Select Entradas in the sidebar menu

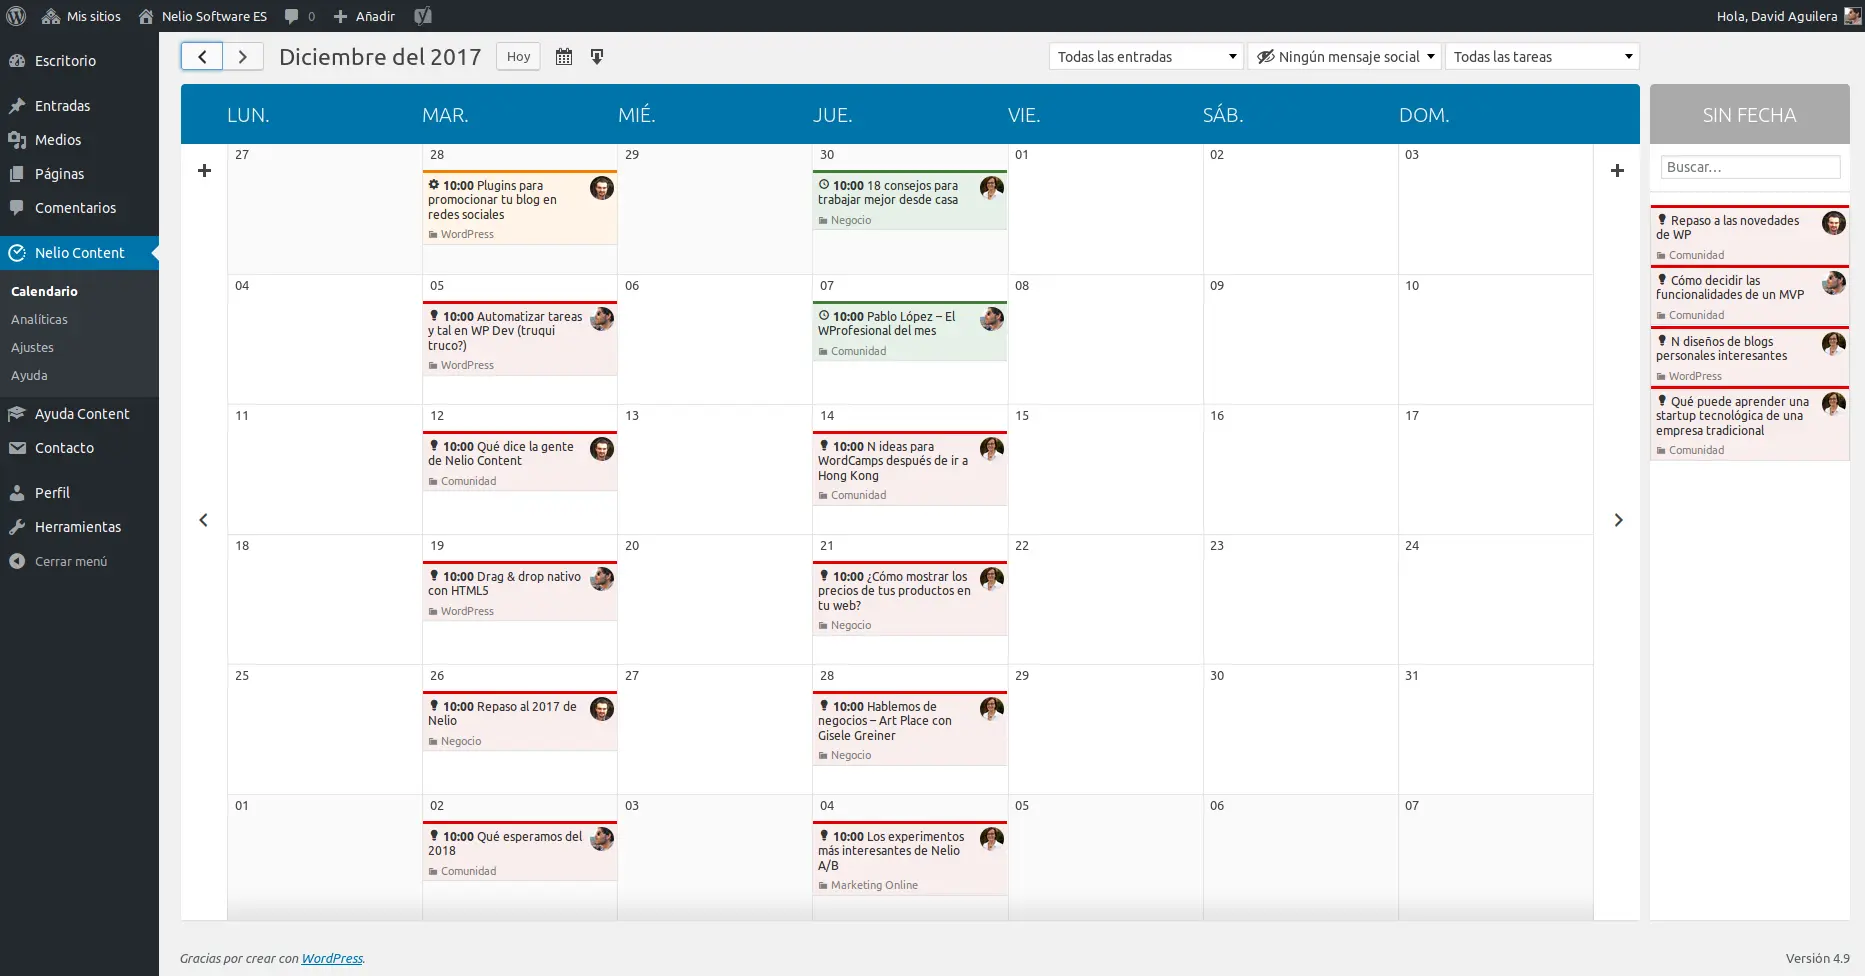(x=62, y=106)
